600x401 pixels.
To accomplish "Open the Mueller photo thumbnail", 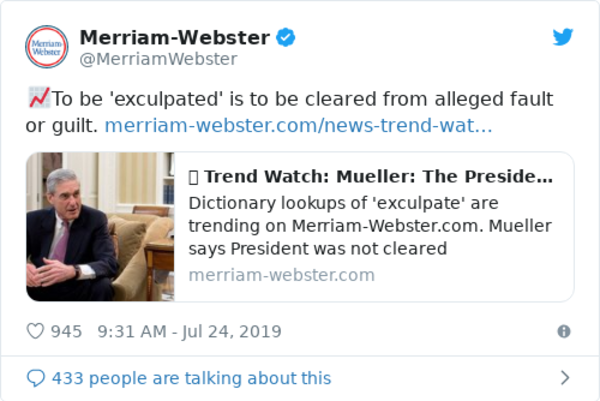I will click(100, 227).
